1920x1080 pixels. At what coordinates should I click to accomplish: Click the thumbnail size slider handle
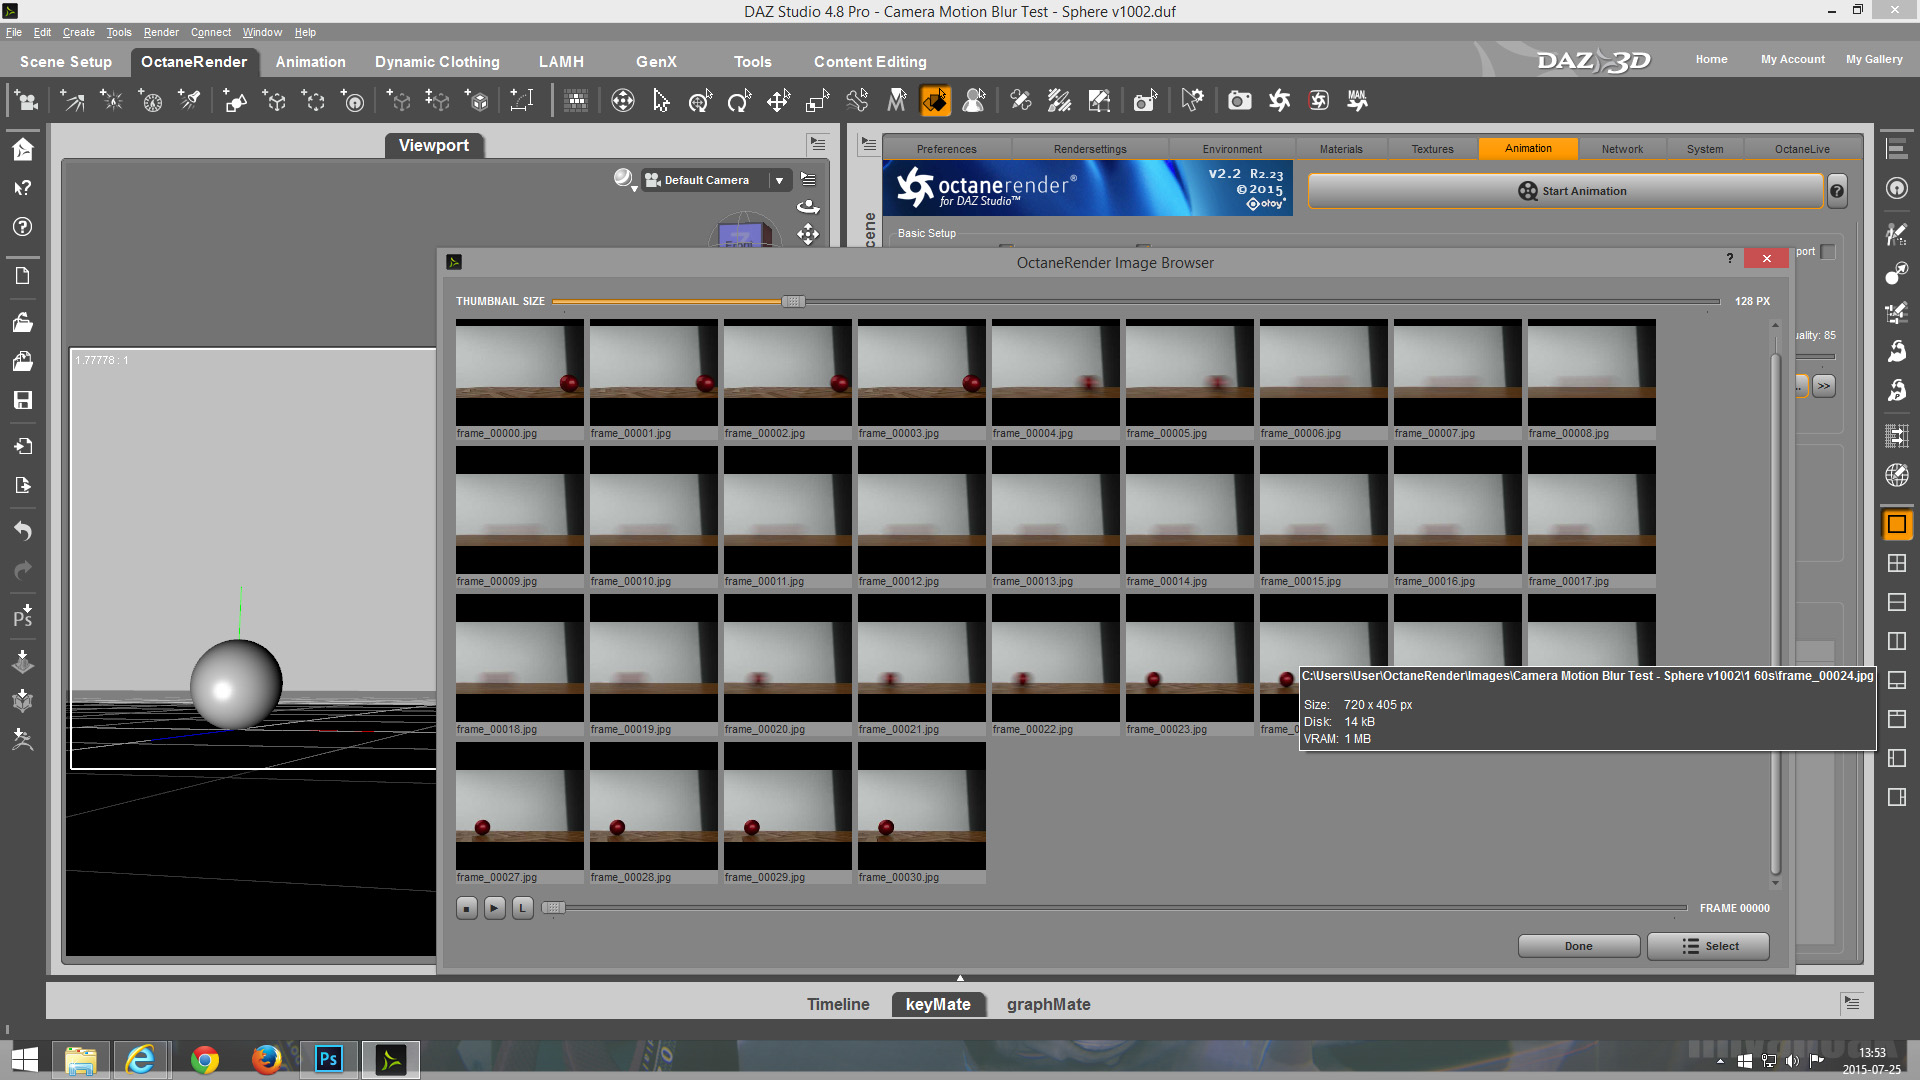point(792,301)
